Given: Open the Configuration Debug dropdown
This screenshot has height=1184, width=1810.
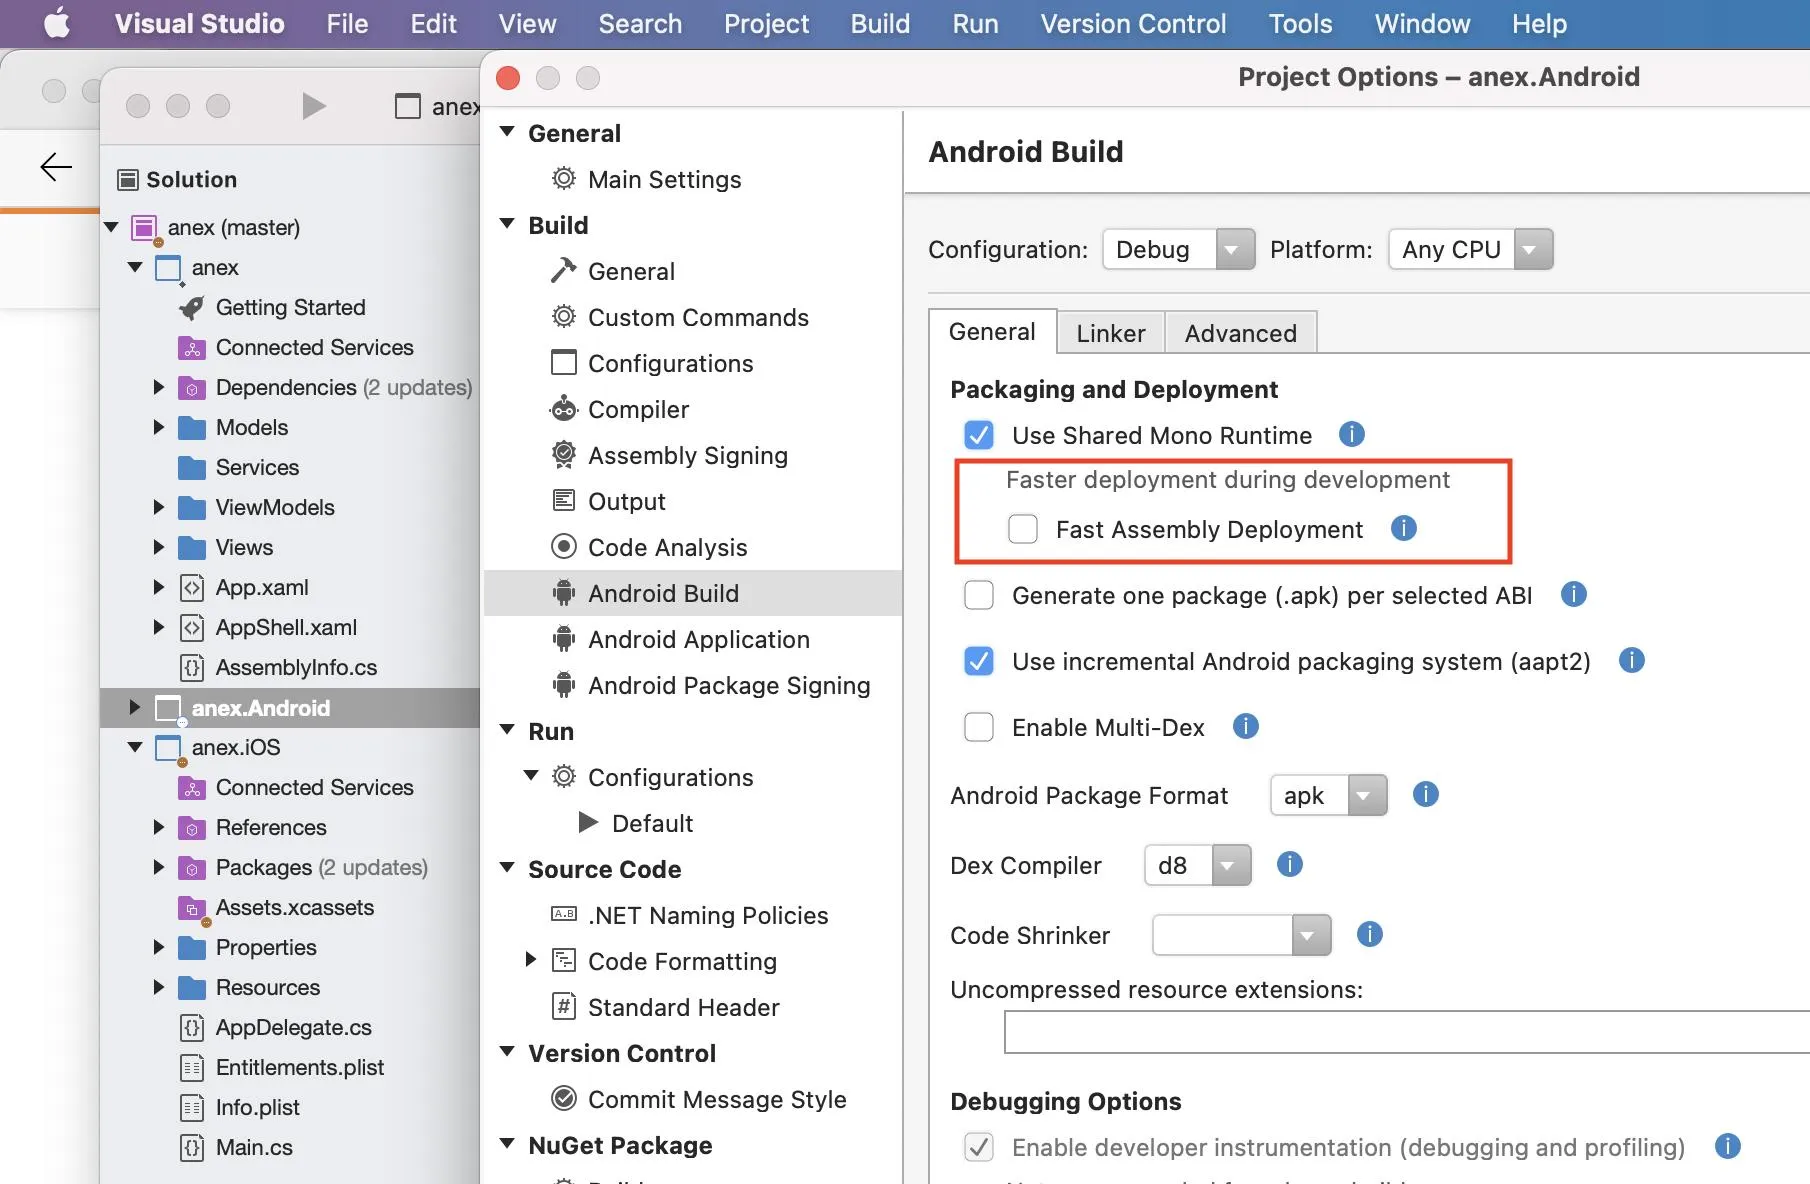Looking at the screenshot, I should [x=1177, y=249].
